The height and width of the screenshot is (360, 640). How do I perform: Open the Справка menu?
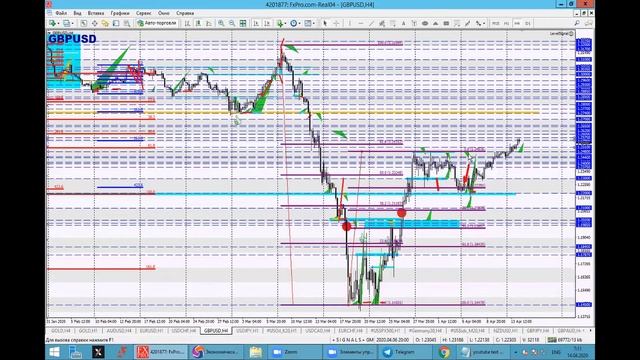click(185, 13)
